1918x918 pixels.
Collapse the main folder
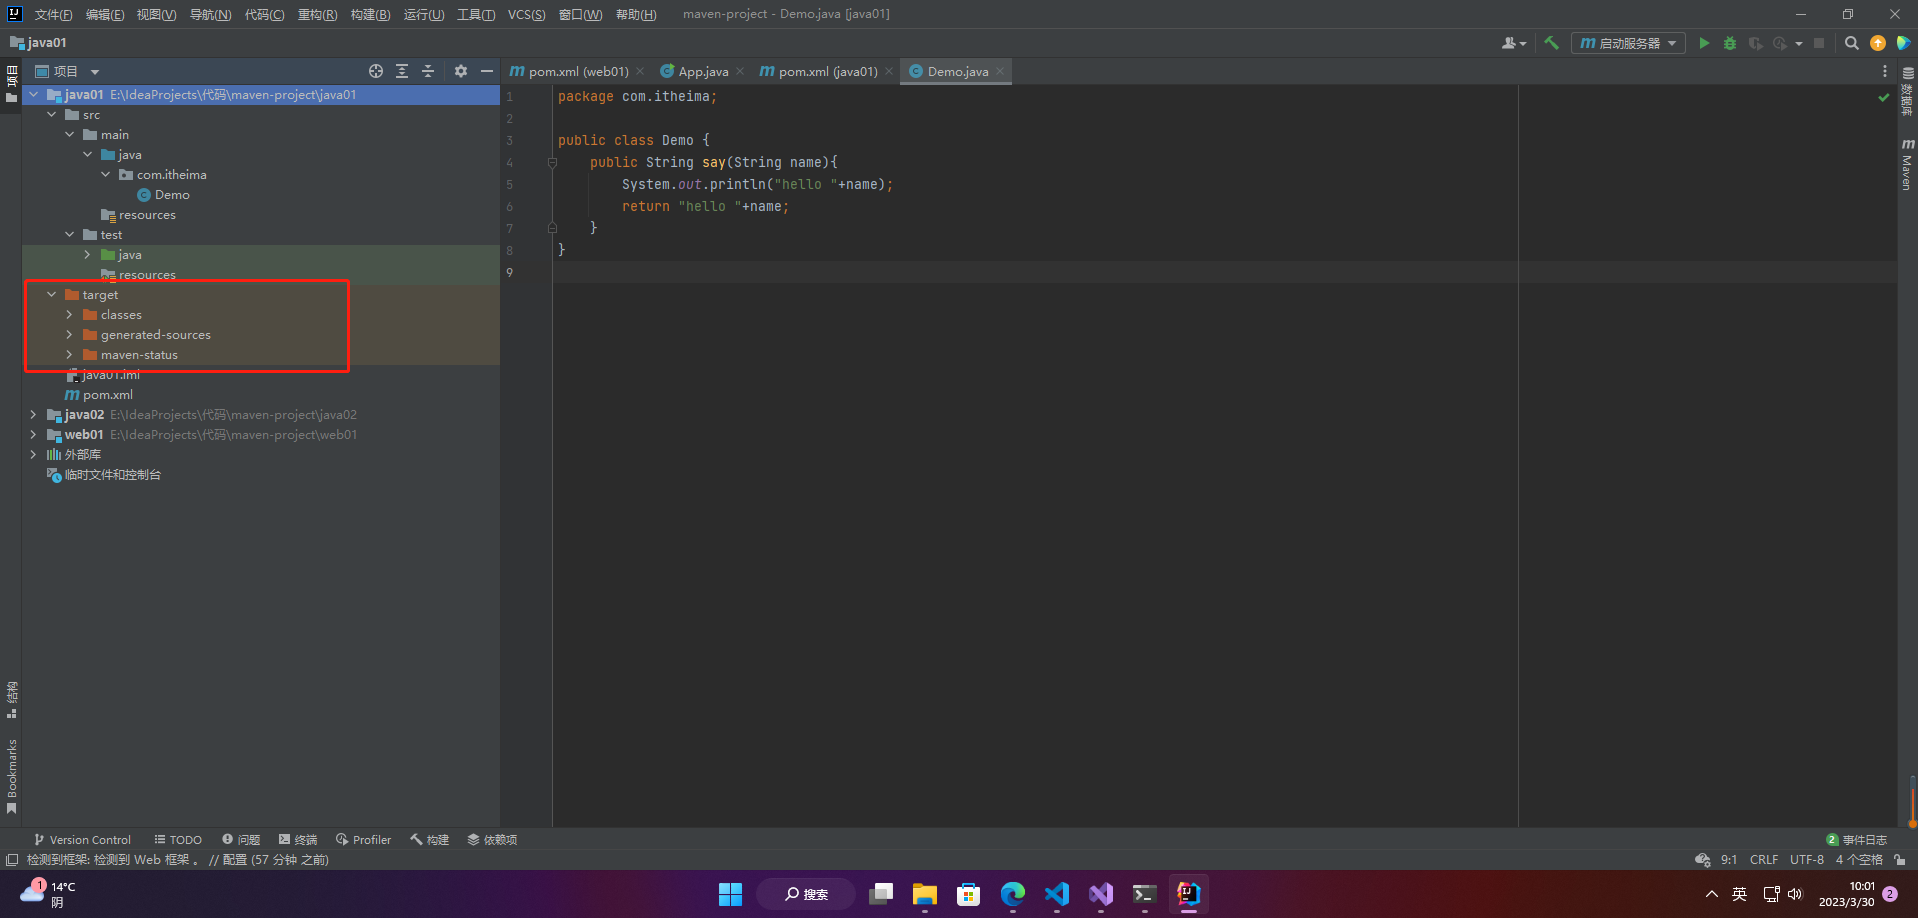(x=70, y=135)
